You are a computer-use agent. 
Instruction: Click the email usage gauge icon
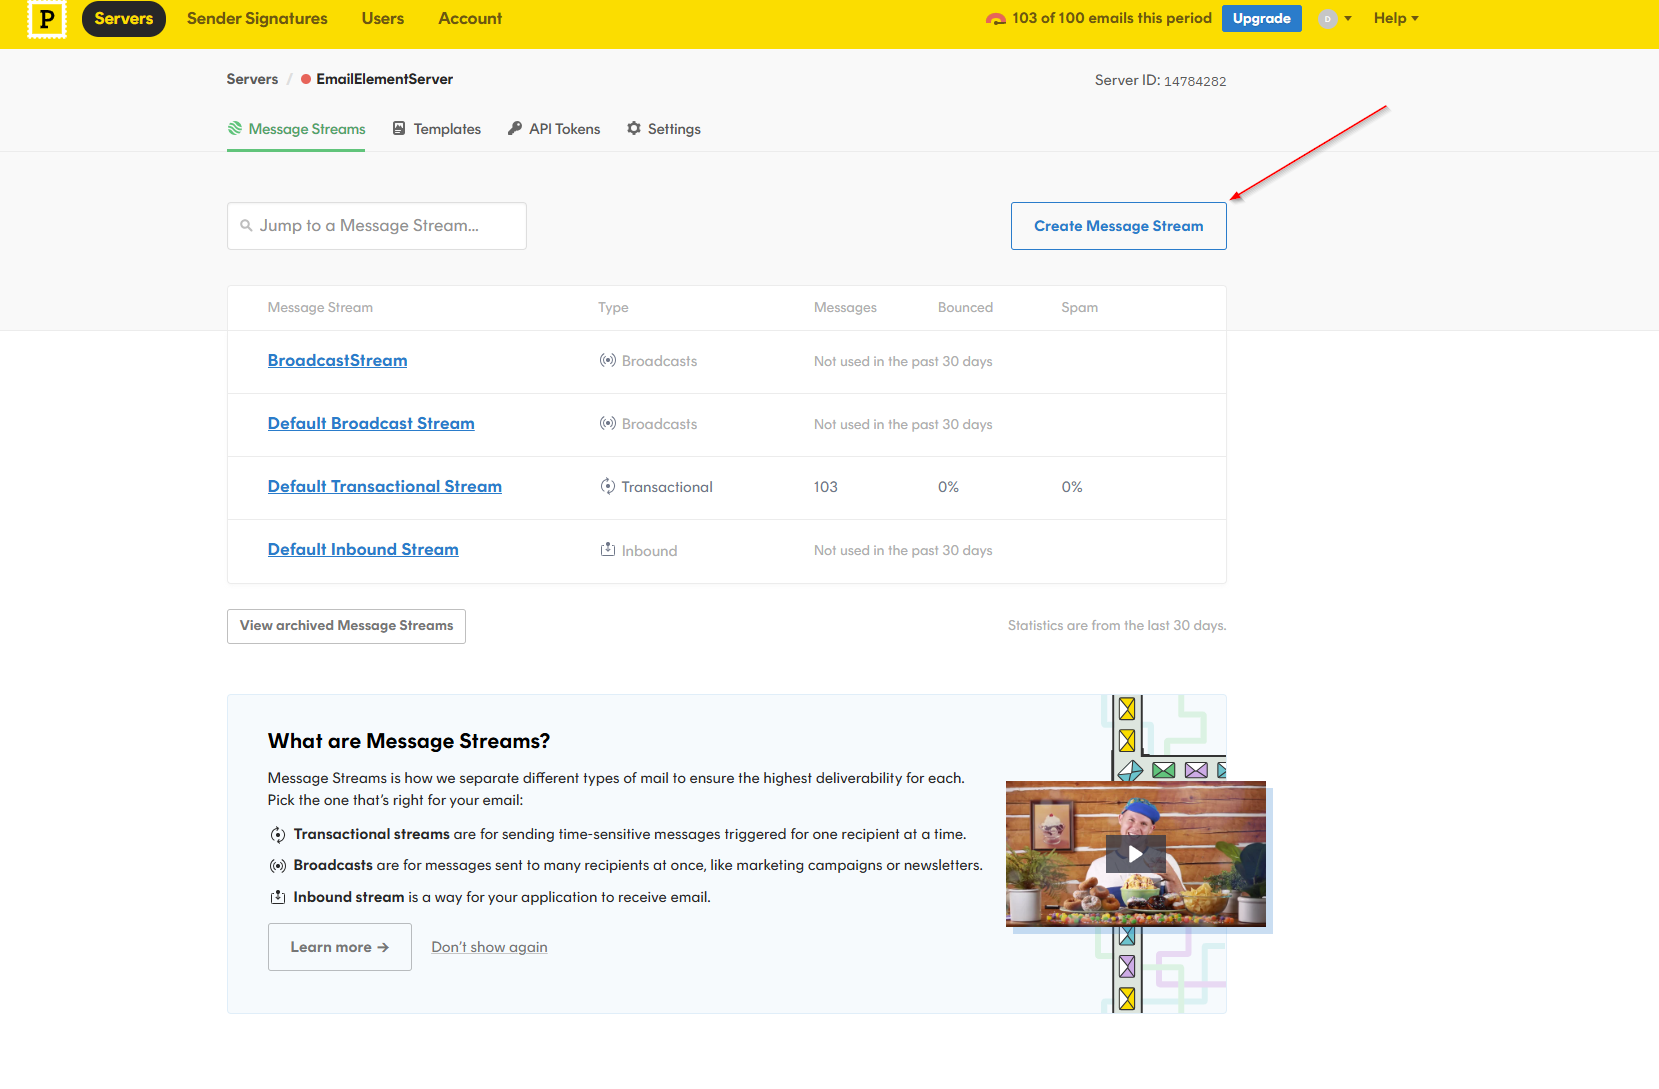pyautogui.click(x=995, y=19)
